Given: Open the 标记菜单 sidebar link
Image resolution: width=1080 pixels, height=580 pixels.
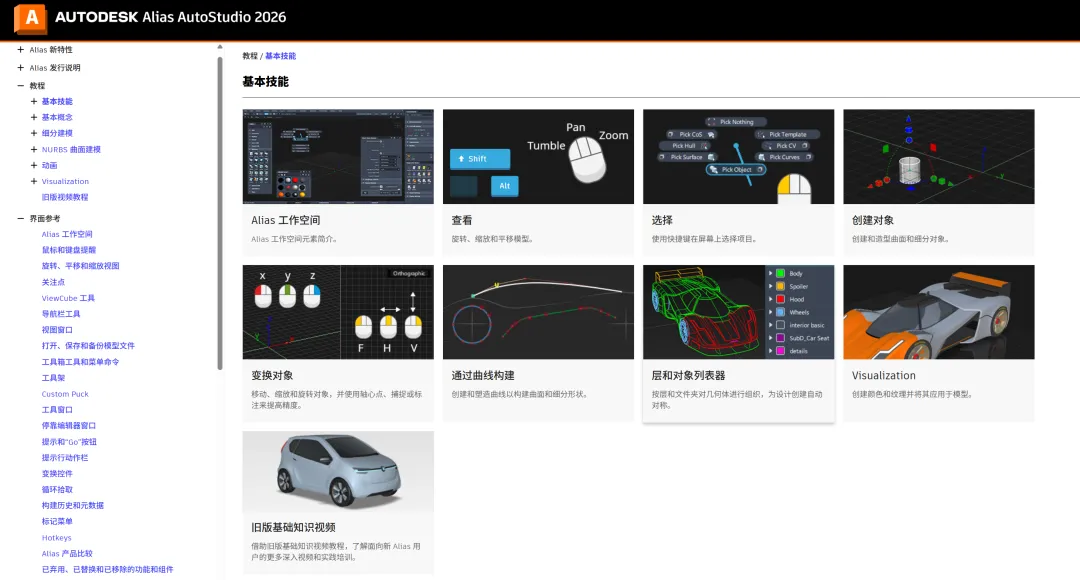Looking at the screenshot, I should click(57, 521).
